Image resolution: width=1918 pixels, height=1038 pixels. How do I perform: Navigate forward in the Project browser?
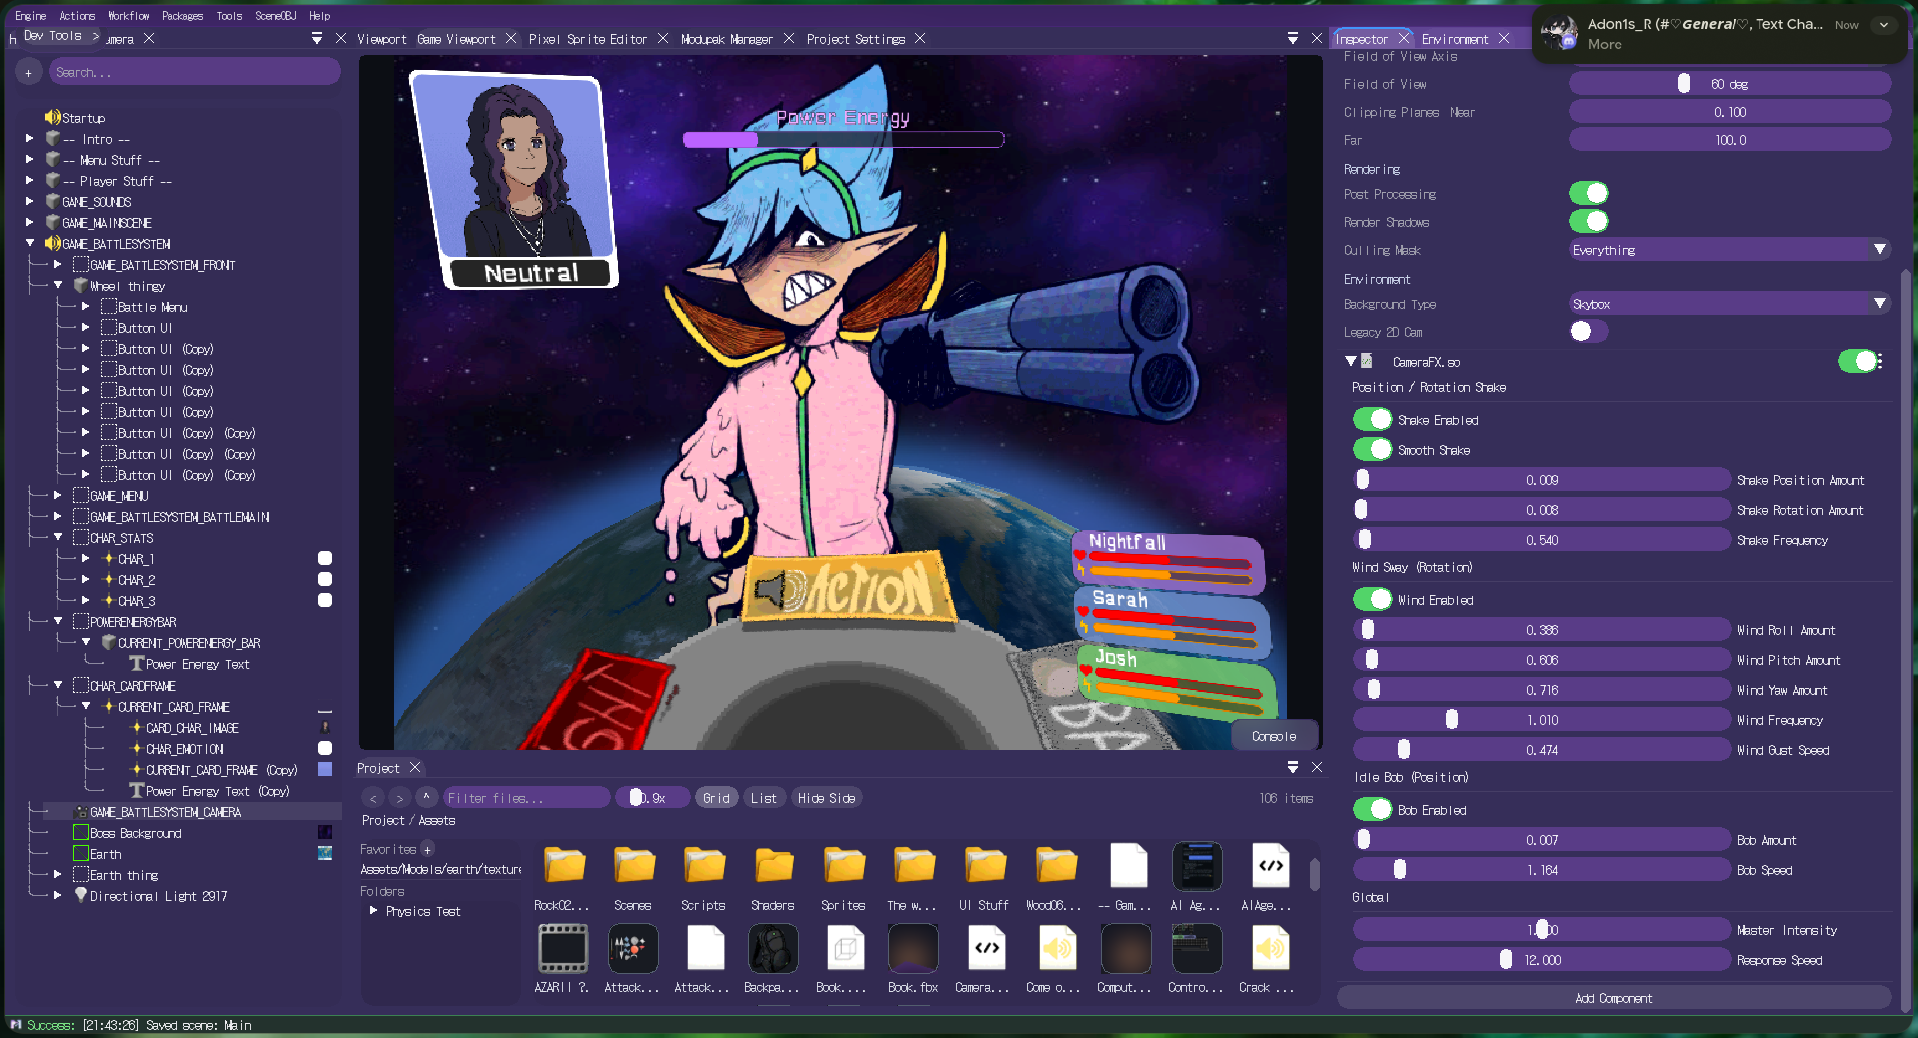(399, 798)
